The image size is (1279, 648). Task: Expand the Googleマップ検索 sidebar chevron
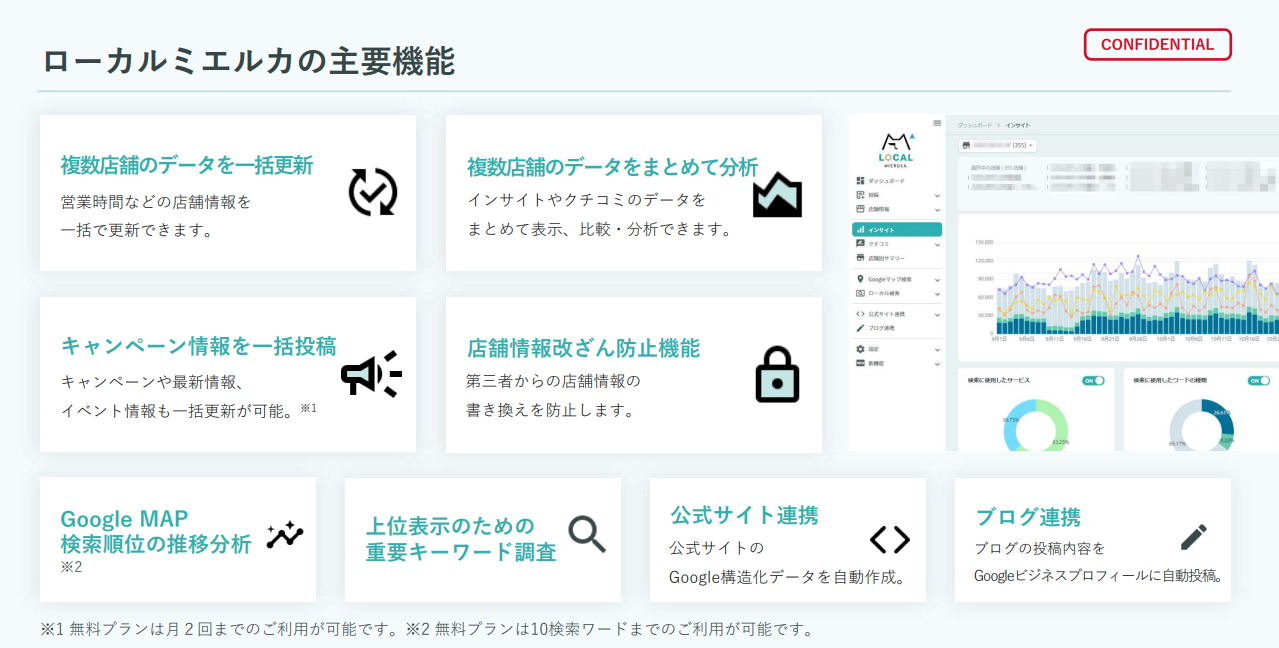[x=937, y=280]
